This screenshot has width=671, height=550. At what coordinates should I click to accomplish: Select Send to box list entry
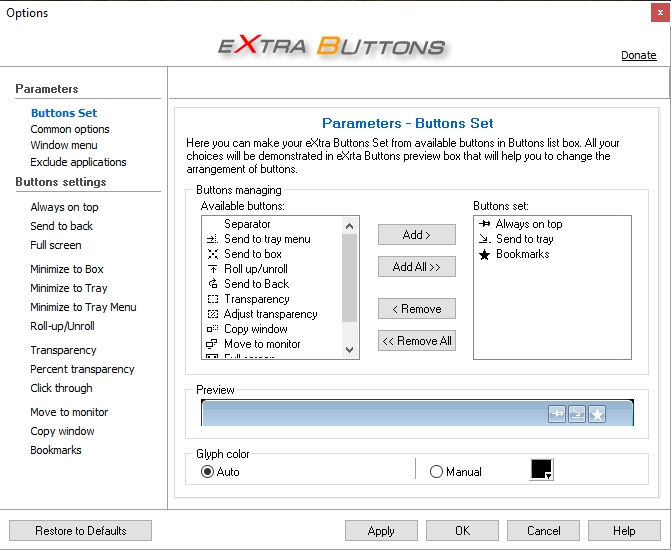coord(272,254)
